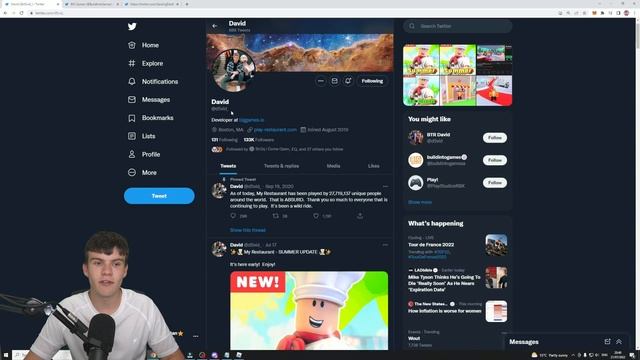
Task: Reload the page with browser refresh
Action: [x=22, y=13]
